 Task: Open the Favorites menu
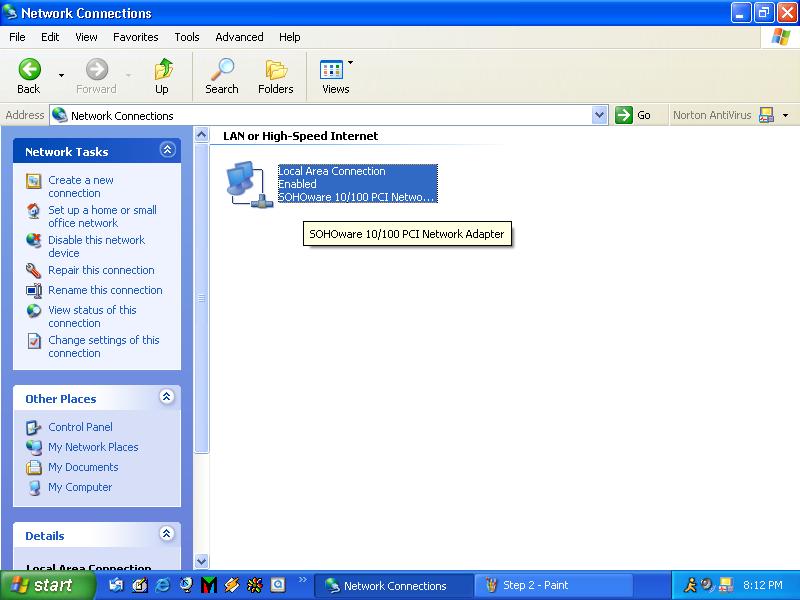(x=136, y=37)
